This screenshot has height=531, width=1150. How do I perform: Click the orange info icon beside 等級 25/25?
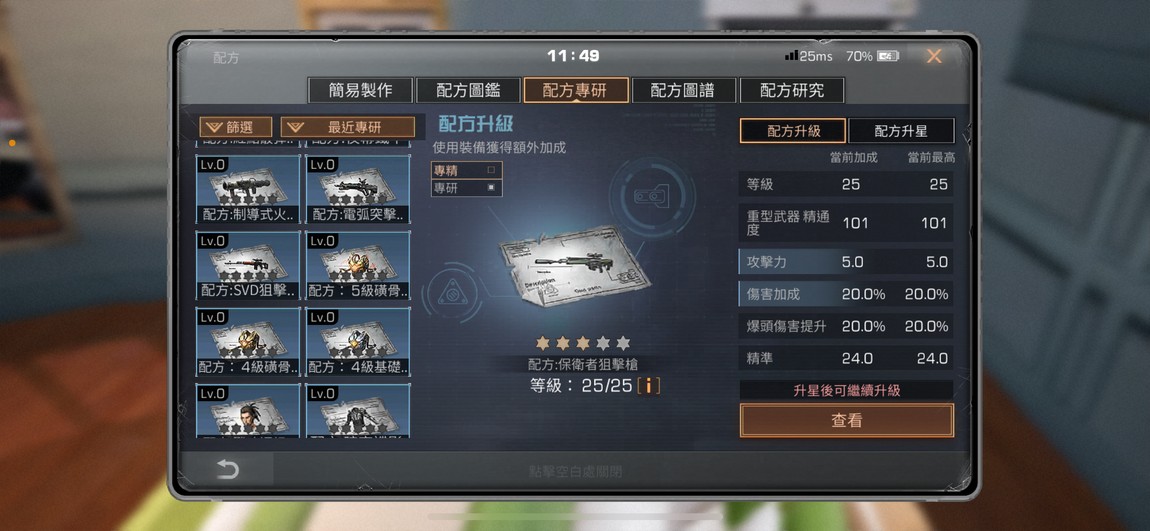click(648, 386)
